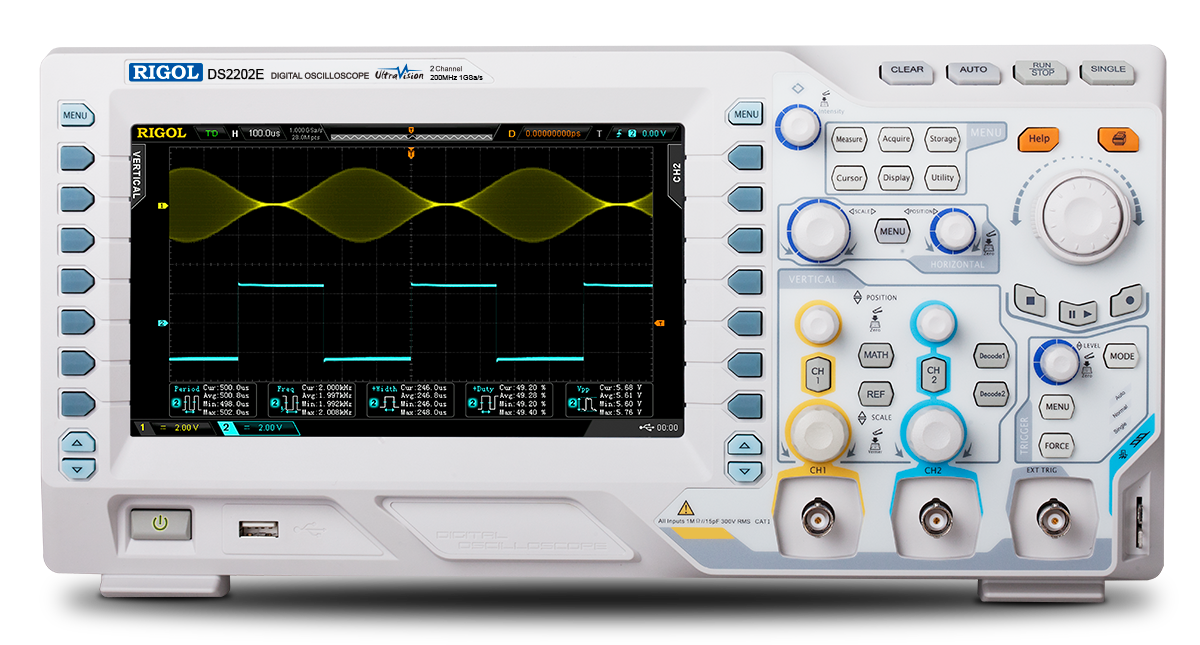Screen dimensions: 1200x645
Task: Tap the USB status icon on the display
Action: [649, 427]
